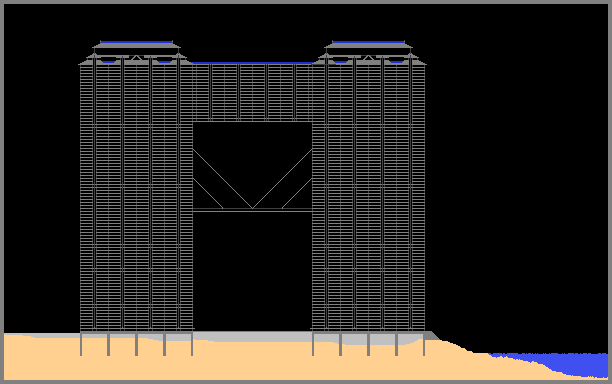This screenshot has width=612, height=384.
Task: Select the leftmost foundation pile of left tower
Action: pyautogui.click(x=81, y=344)
